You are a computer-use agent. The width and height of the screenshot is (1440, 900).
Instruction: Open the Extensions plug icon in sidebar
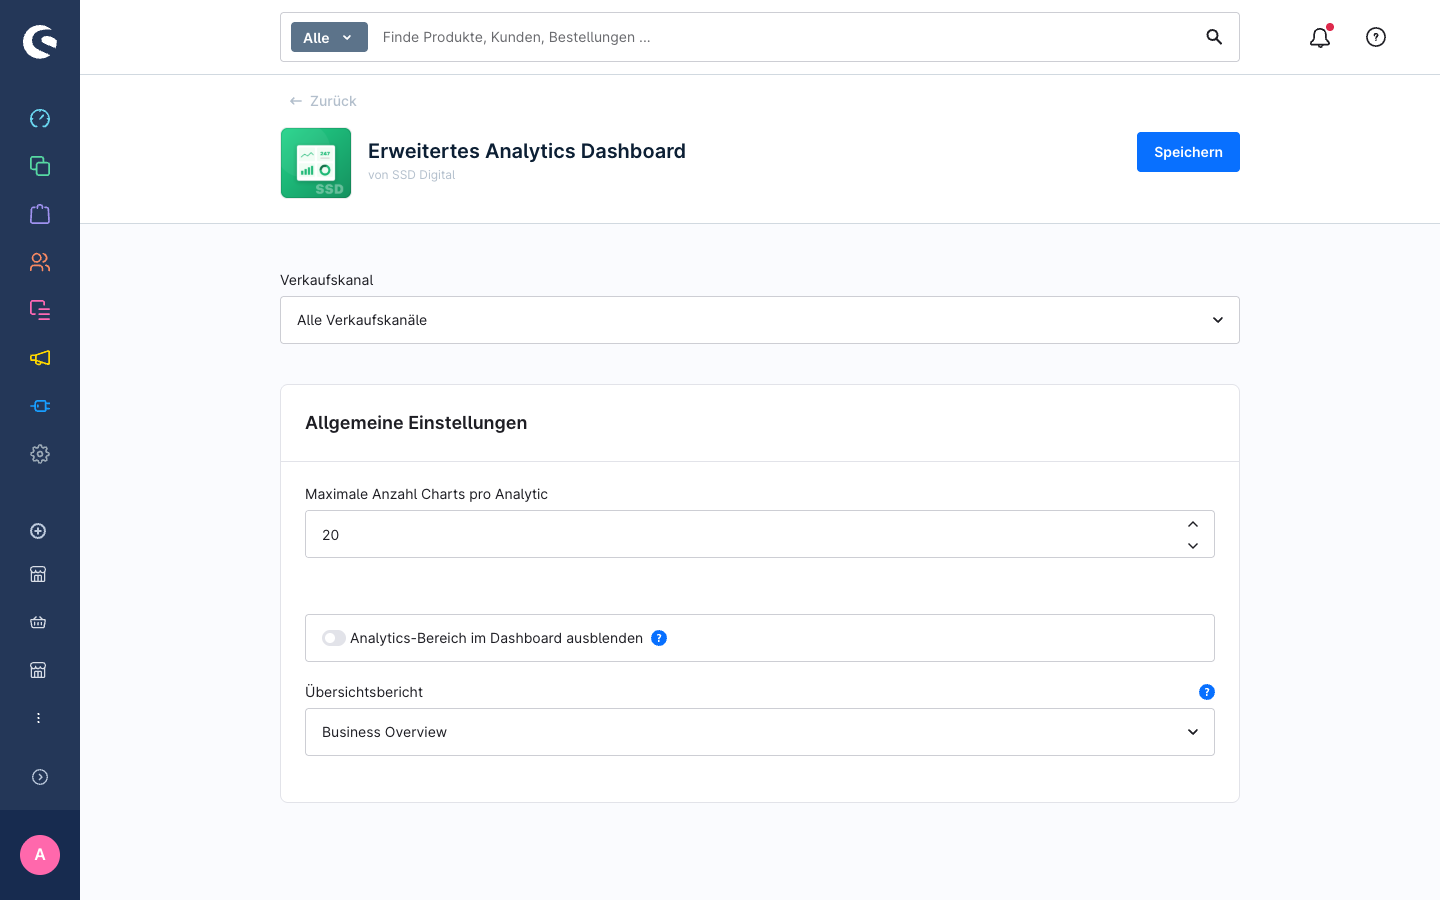pyautogui.click(x=40, y=406)
